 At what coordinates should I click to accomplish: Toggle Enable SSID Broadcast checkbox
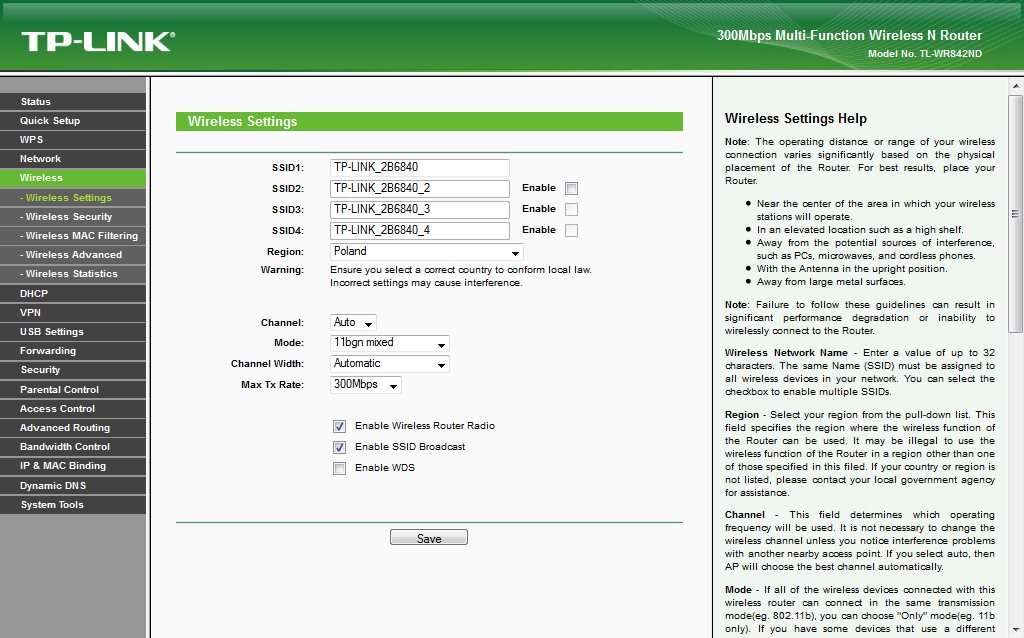(340, 447)
